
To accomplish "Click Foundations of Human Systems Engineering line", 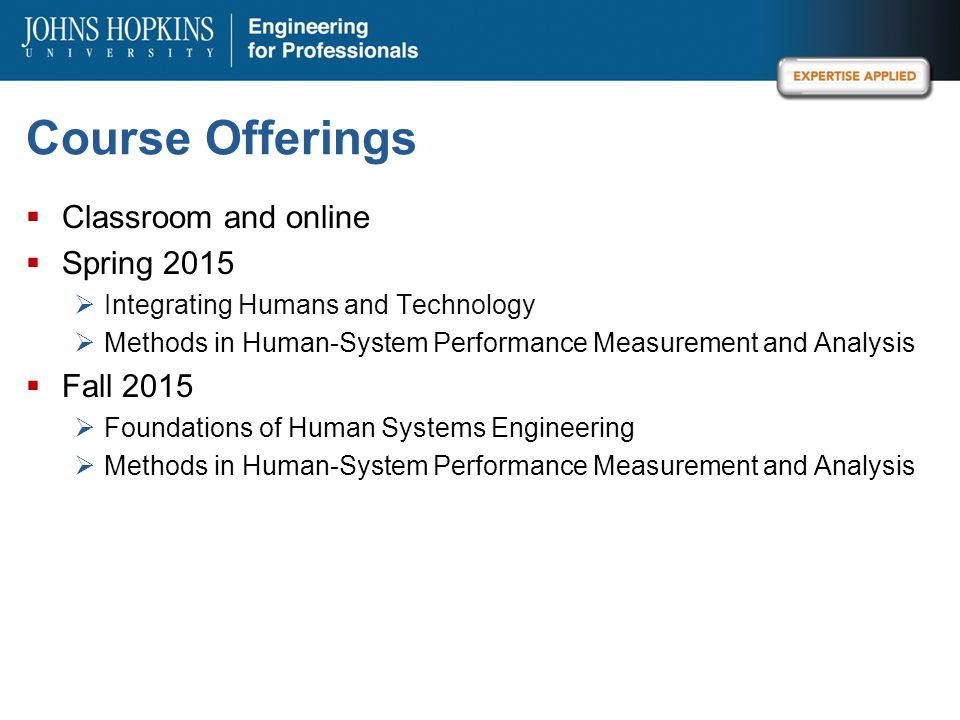I will click(369, 428).
